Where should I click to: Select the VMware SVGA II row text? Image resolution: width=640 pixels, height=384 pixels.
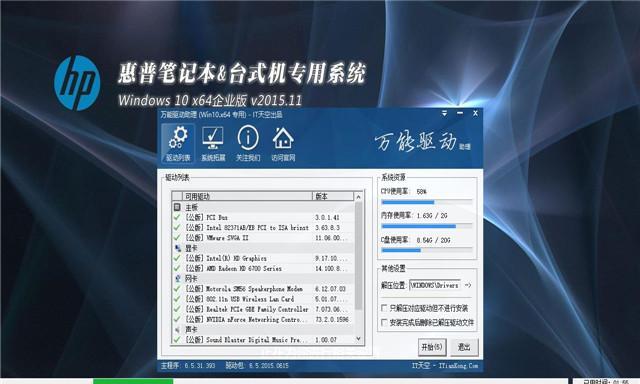pyautogui.click(x=217, y=238)
